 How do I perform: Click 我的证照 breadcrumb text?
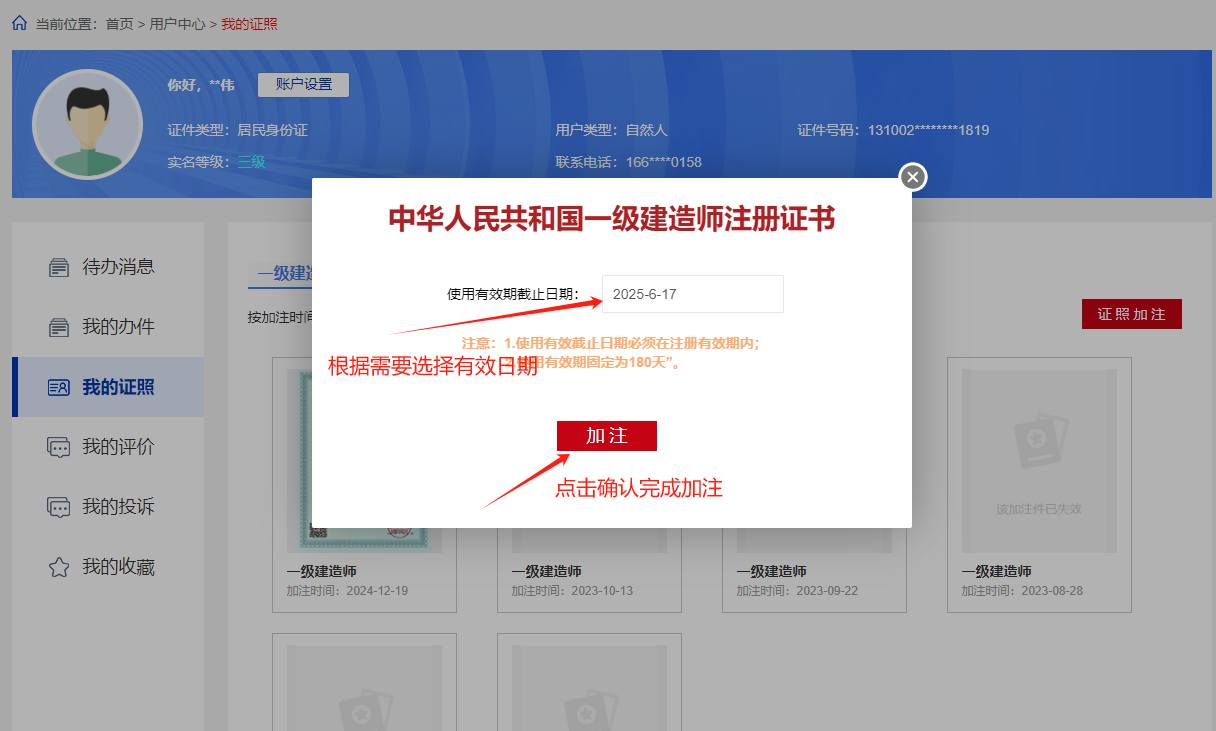[x=249, y=24]
